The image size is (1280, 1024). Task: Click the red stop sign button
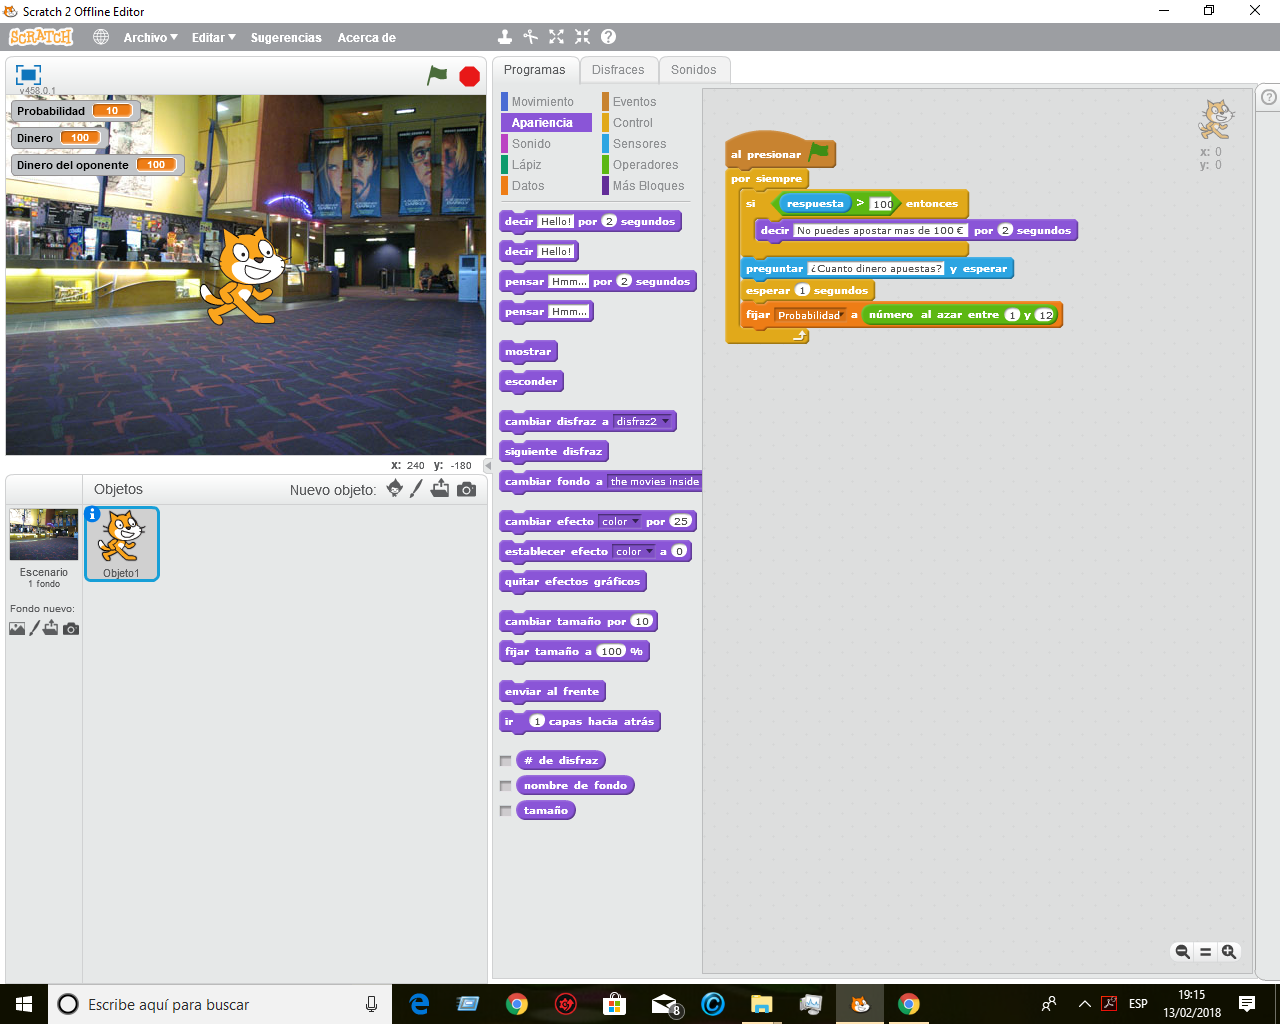pyautogui.click(x=468, y=75)
